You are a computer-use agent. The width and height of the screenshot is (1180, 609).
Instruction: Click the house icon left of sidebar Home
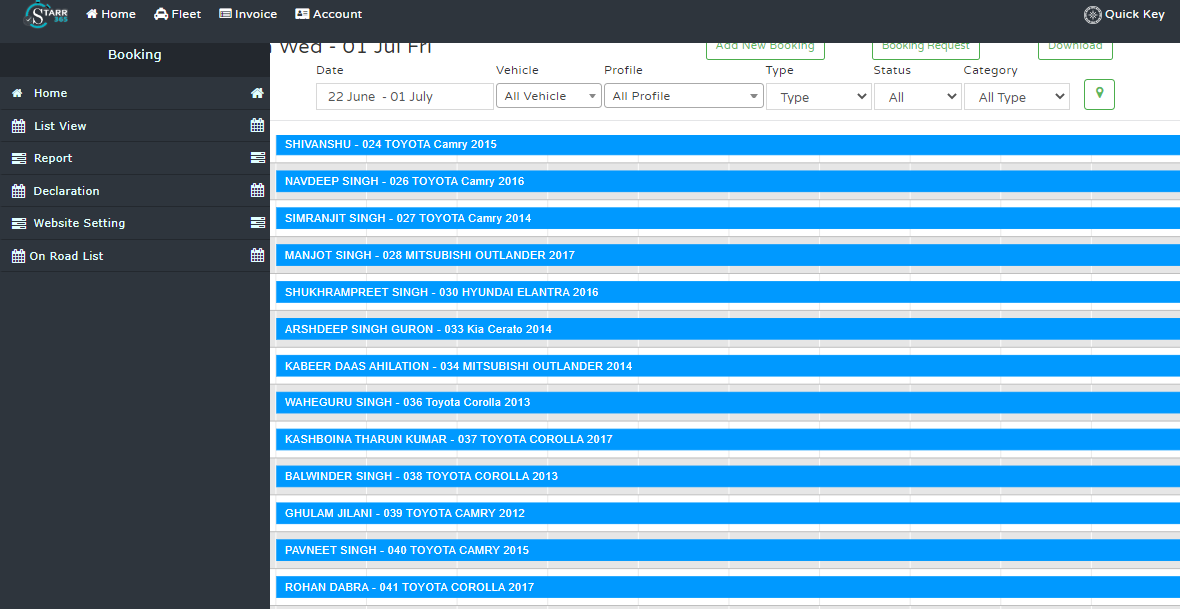[17, 93]
